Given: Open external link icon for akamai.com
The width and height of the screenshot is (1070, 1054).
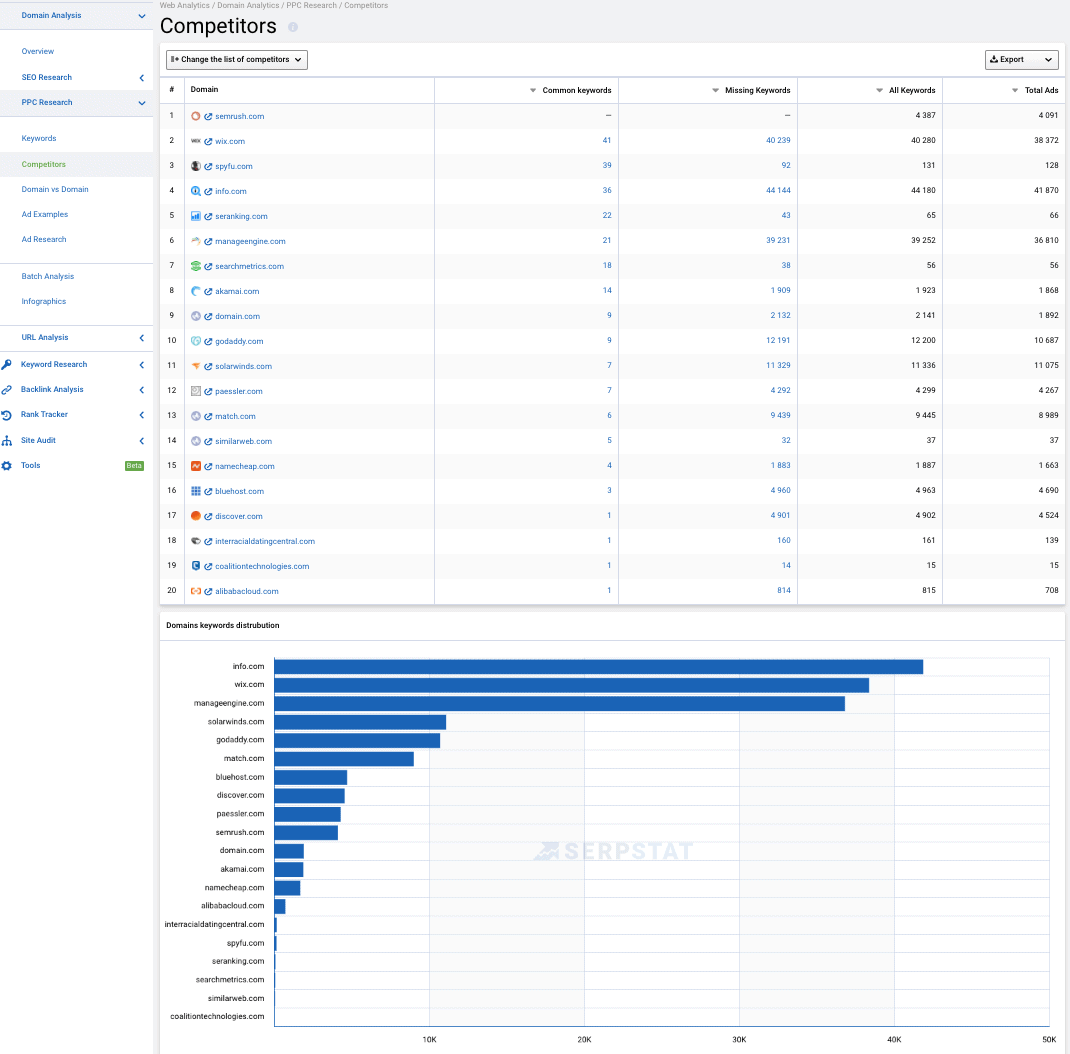Looking at the screenshot, I should (208, 291).
